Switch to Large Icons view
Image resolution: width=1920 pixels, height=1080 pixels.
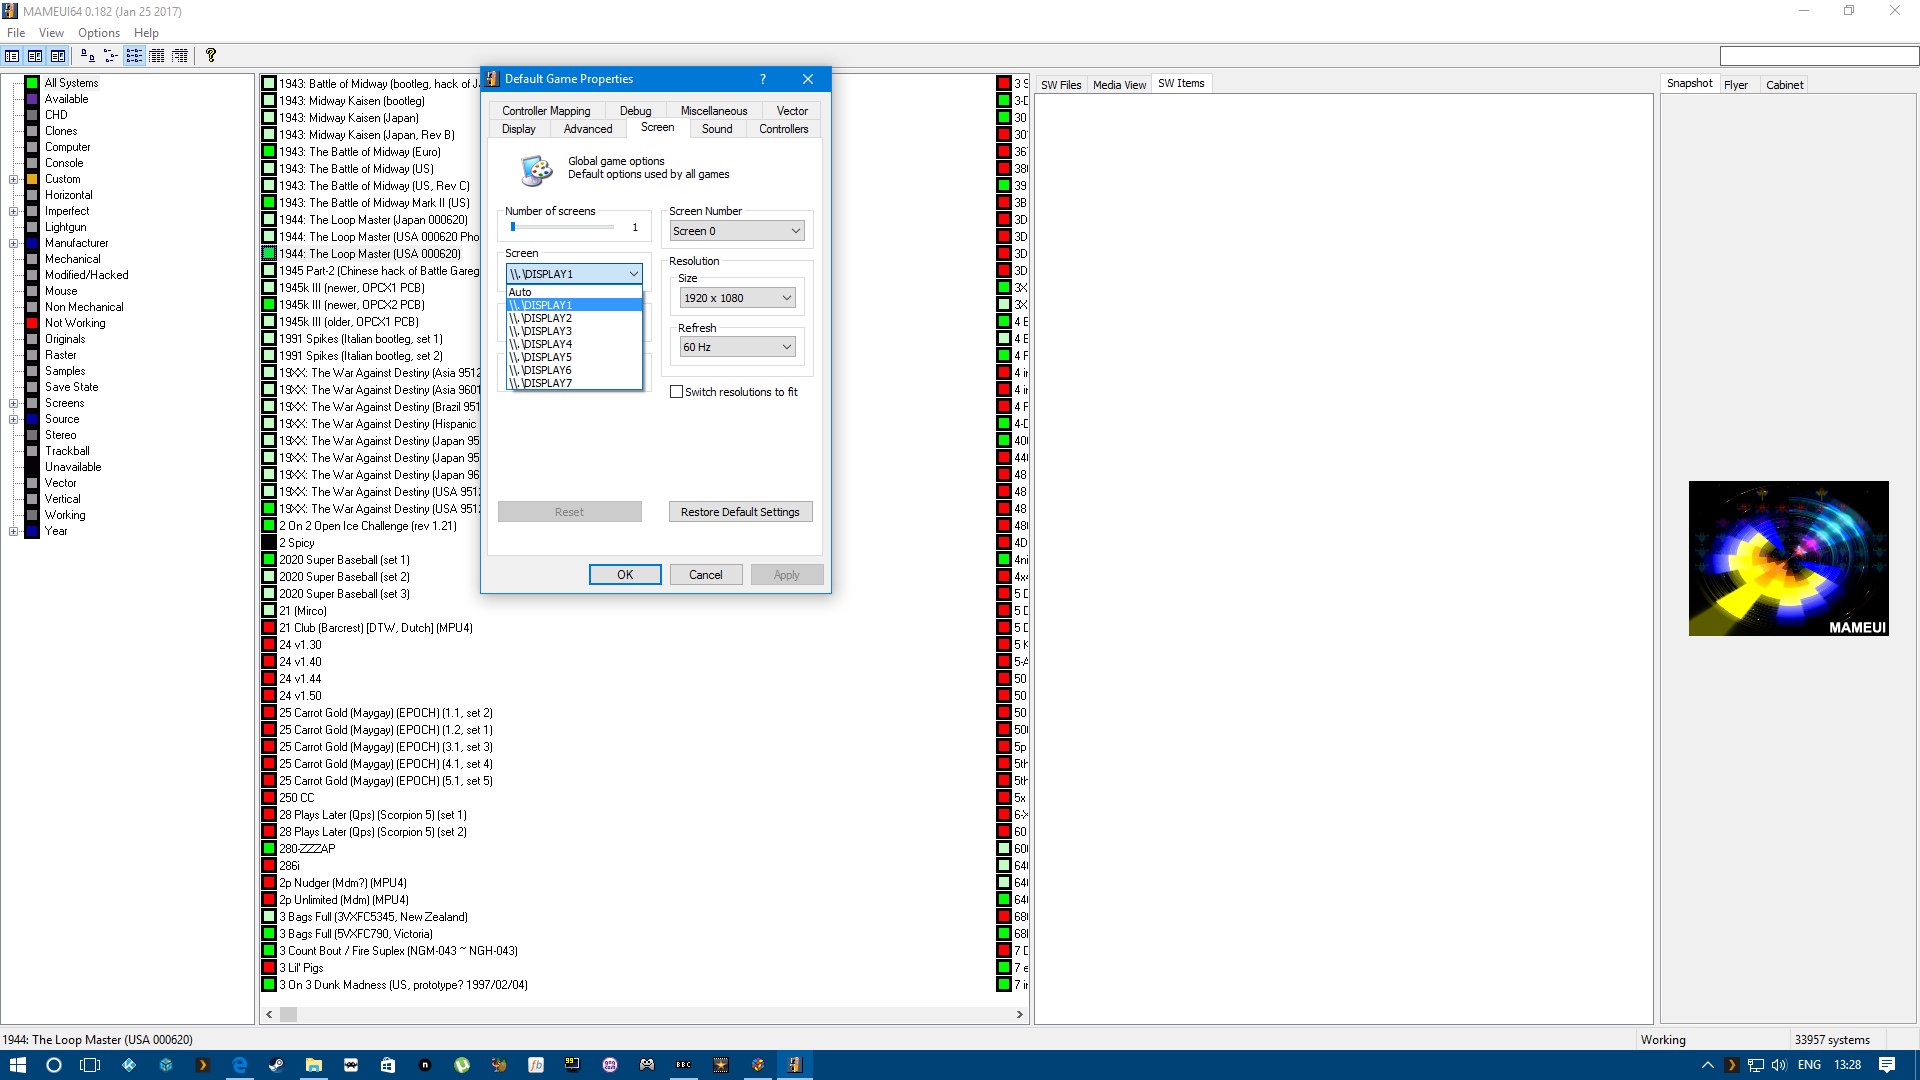(88, 56)
